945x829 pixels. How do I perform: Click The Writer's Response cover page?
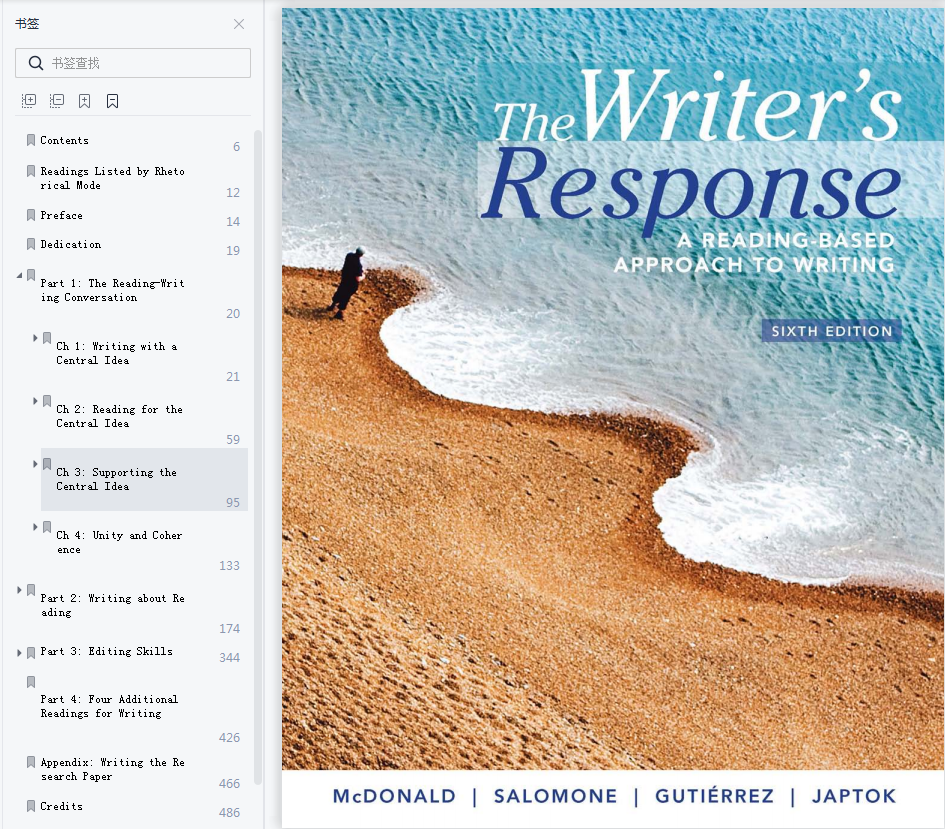pos(613,418)
